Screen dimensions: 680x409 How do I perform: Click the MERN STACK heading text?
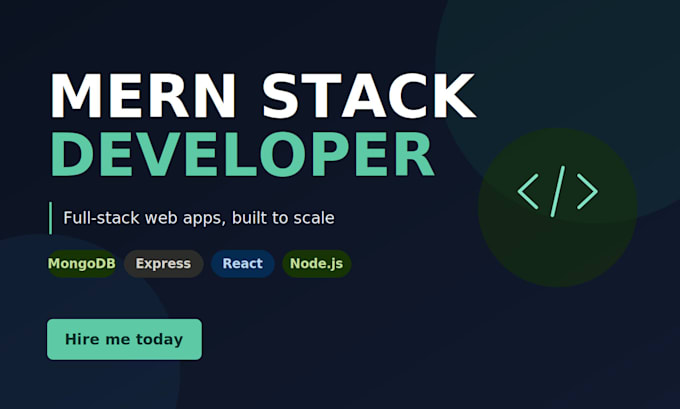coord(263,96)
